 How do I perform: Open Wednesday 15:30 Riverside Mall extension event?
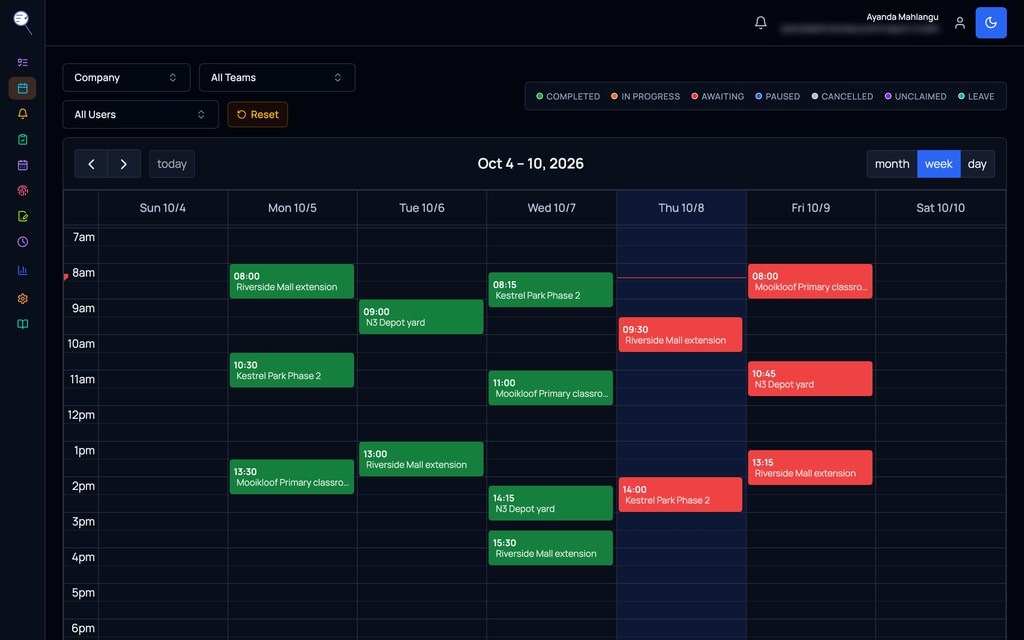point(551,548)
